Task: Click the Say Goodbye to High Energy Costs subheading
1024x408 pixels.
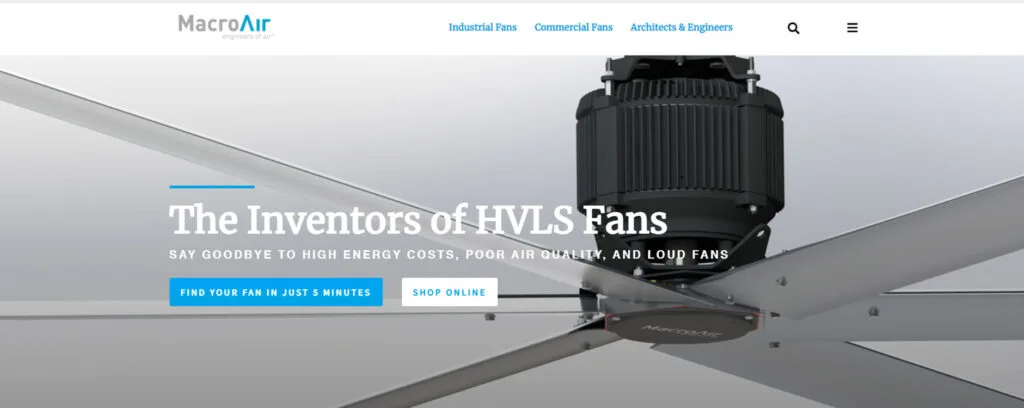Action: (449, 255)
